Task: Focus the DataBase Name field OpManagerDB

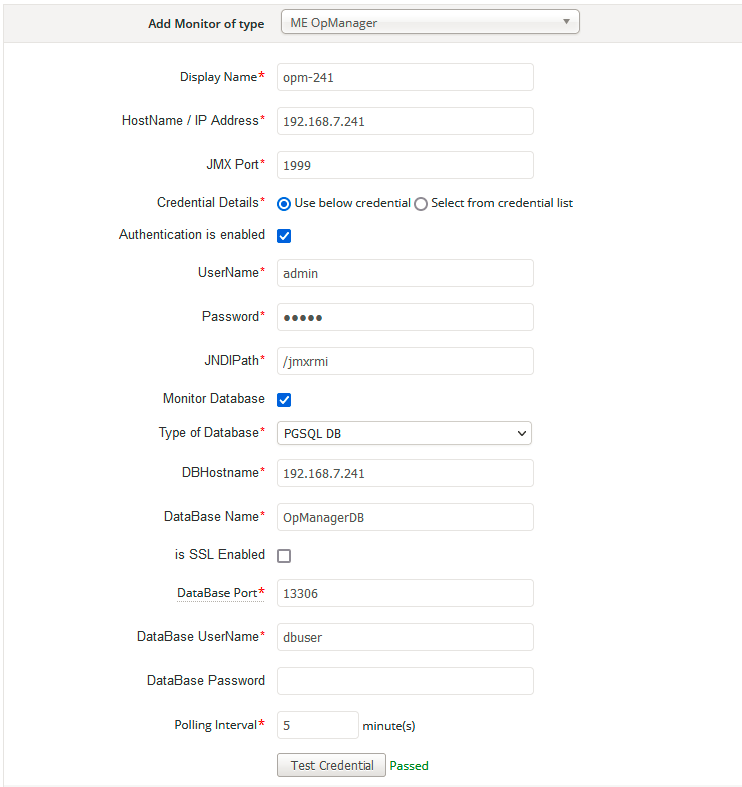Action: point(405,517)
